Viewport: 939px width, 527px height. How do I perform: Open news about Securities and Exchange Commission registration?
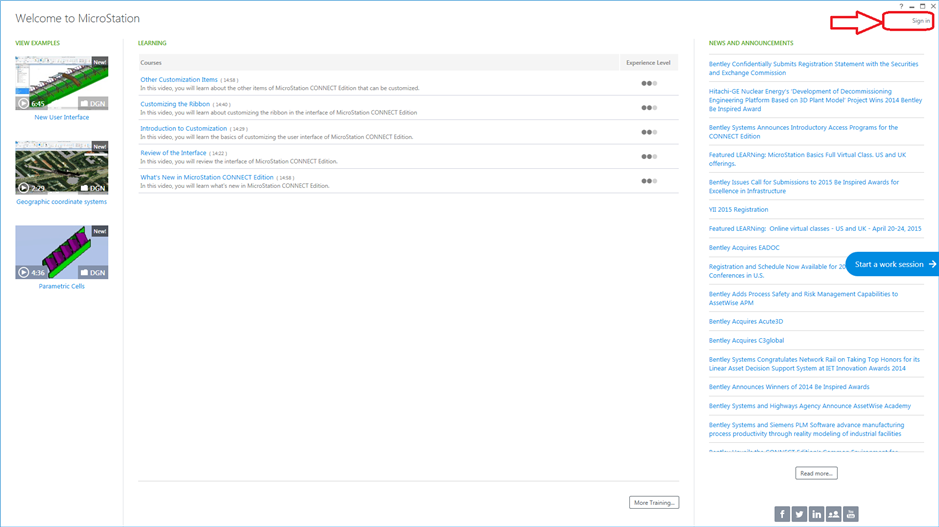pos(813,68)
